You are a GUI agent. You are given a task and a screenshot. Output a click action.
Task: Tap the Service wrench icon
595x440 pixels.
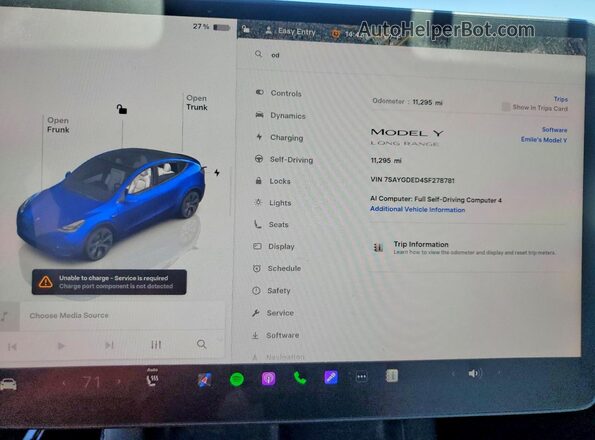[x=256, y=313]
